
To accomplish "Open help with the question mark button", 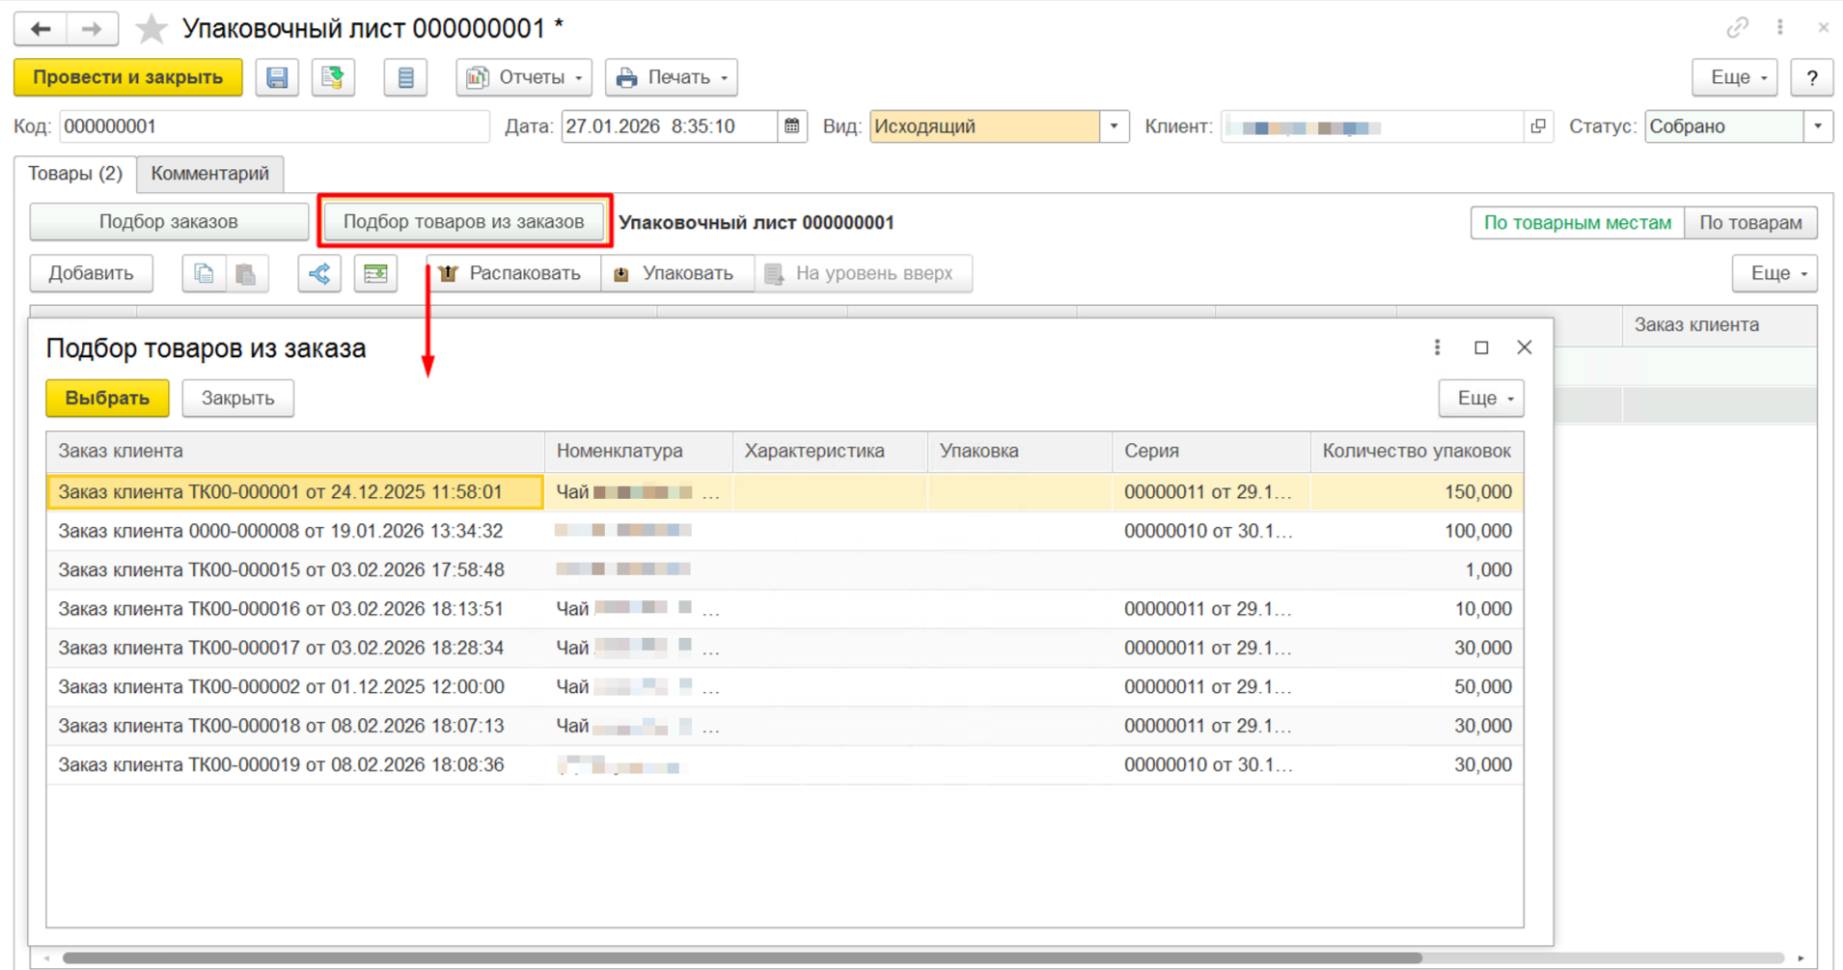I will pyautogui.click(x=1811, y=77).
